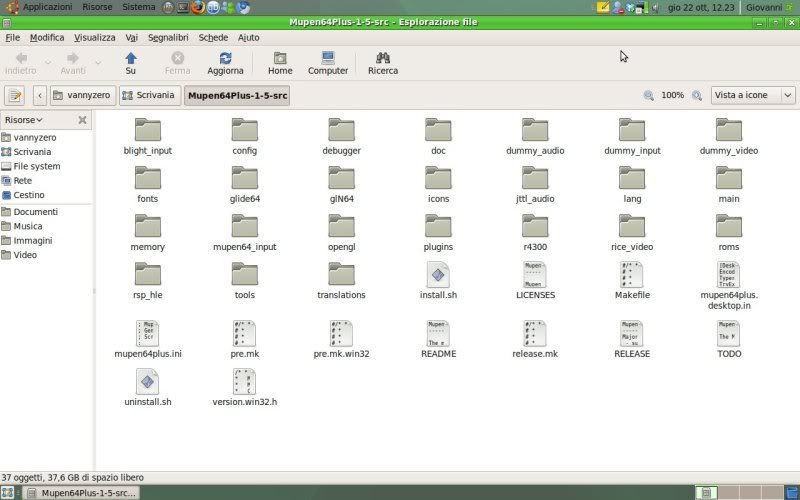The image size is (800, 500).
Task: Open the Vista a icone dropdown
Action: [752, 95]
